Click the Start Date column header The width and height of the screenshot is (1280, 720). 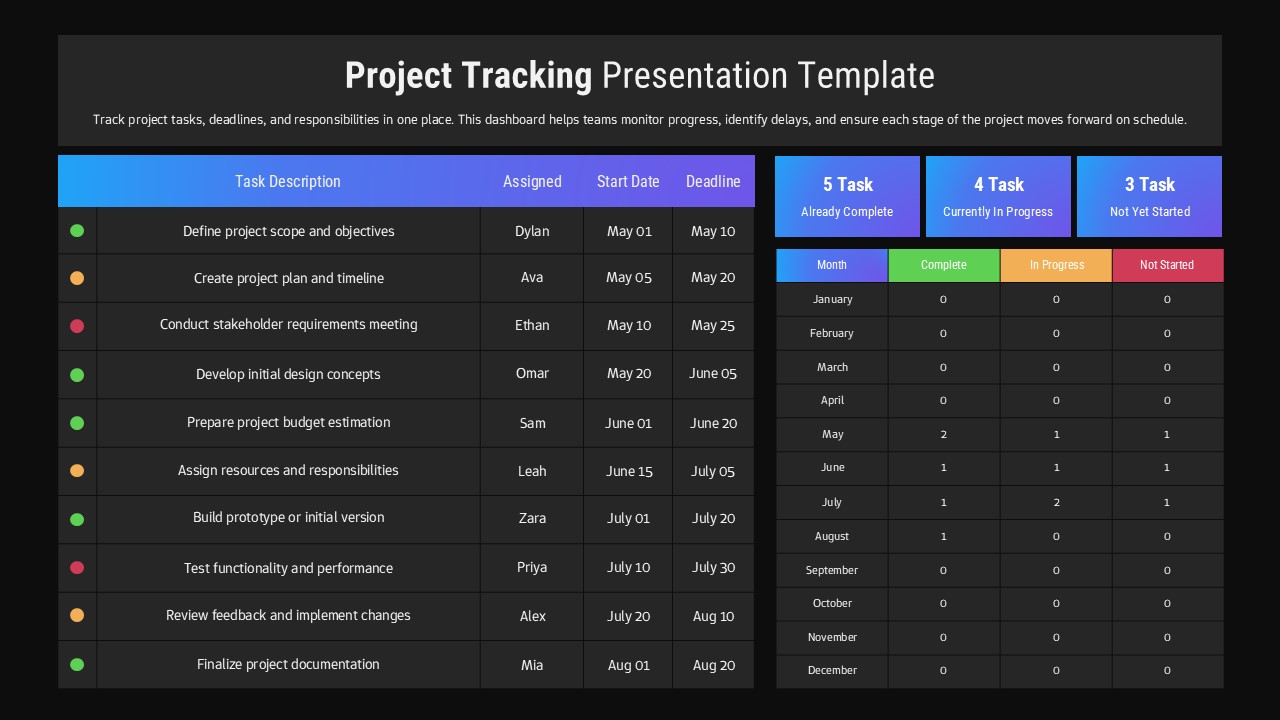click(628, 181)
